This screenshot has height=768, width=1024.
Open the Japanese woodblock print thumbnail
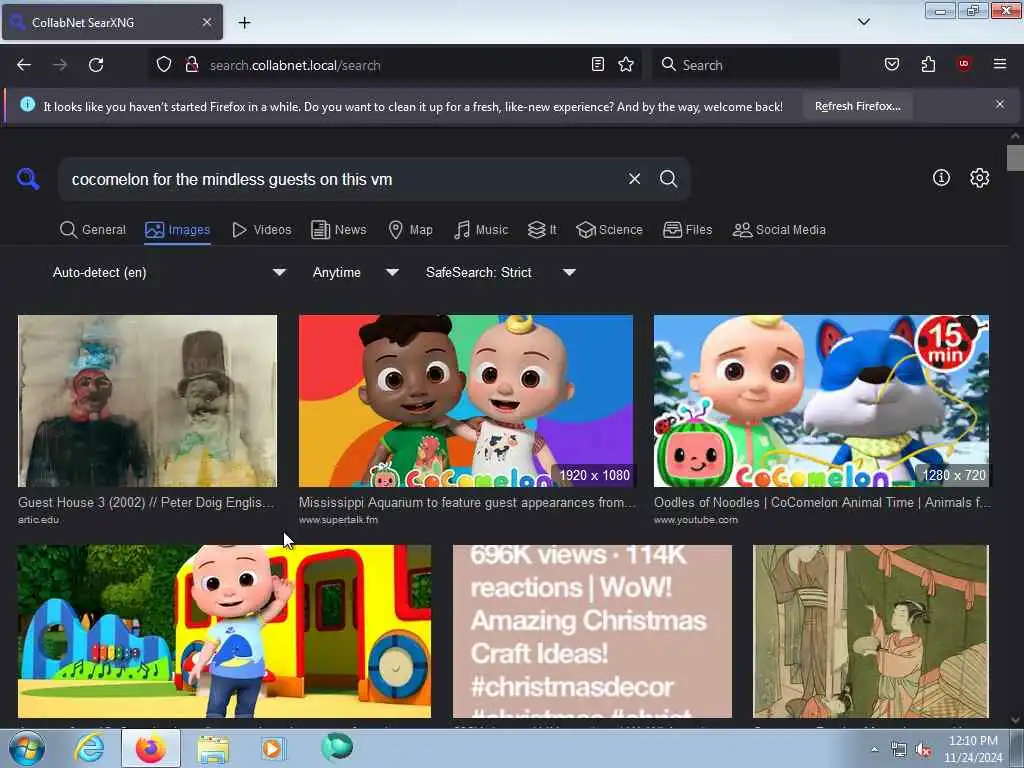click(x=871, y=632)
